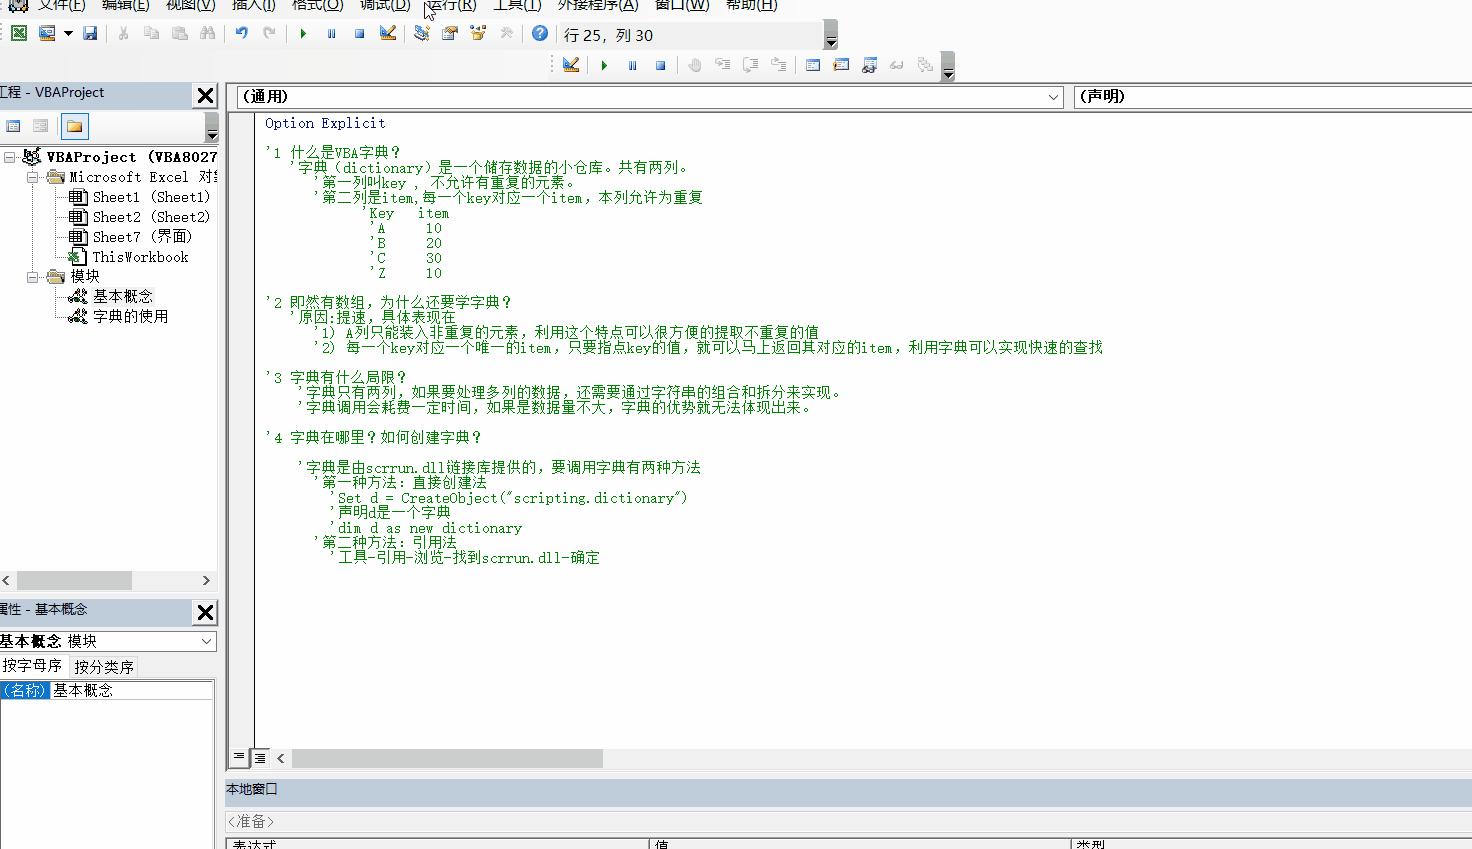Open the 插入(I) menu
Screen dimensions: 1472x849
pos(253,5)
